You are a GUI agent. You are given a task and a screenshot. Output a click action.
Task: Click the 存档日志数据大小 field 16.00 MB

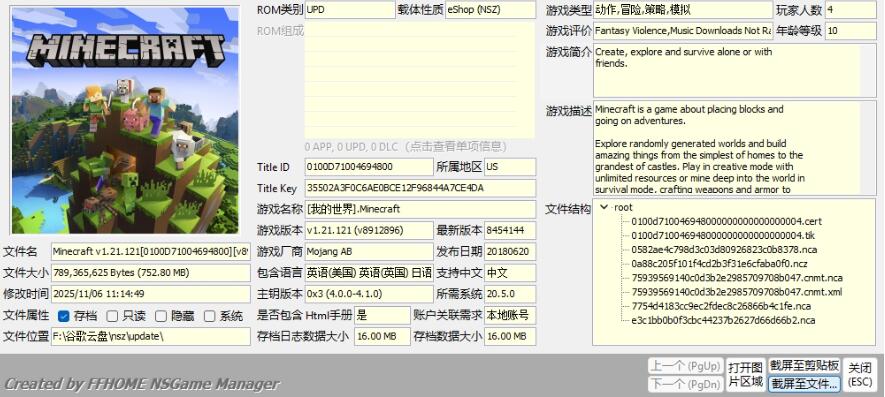382,336
